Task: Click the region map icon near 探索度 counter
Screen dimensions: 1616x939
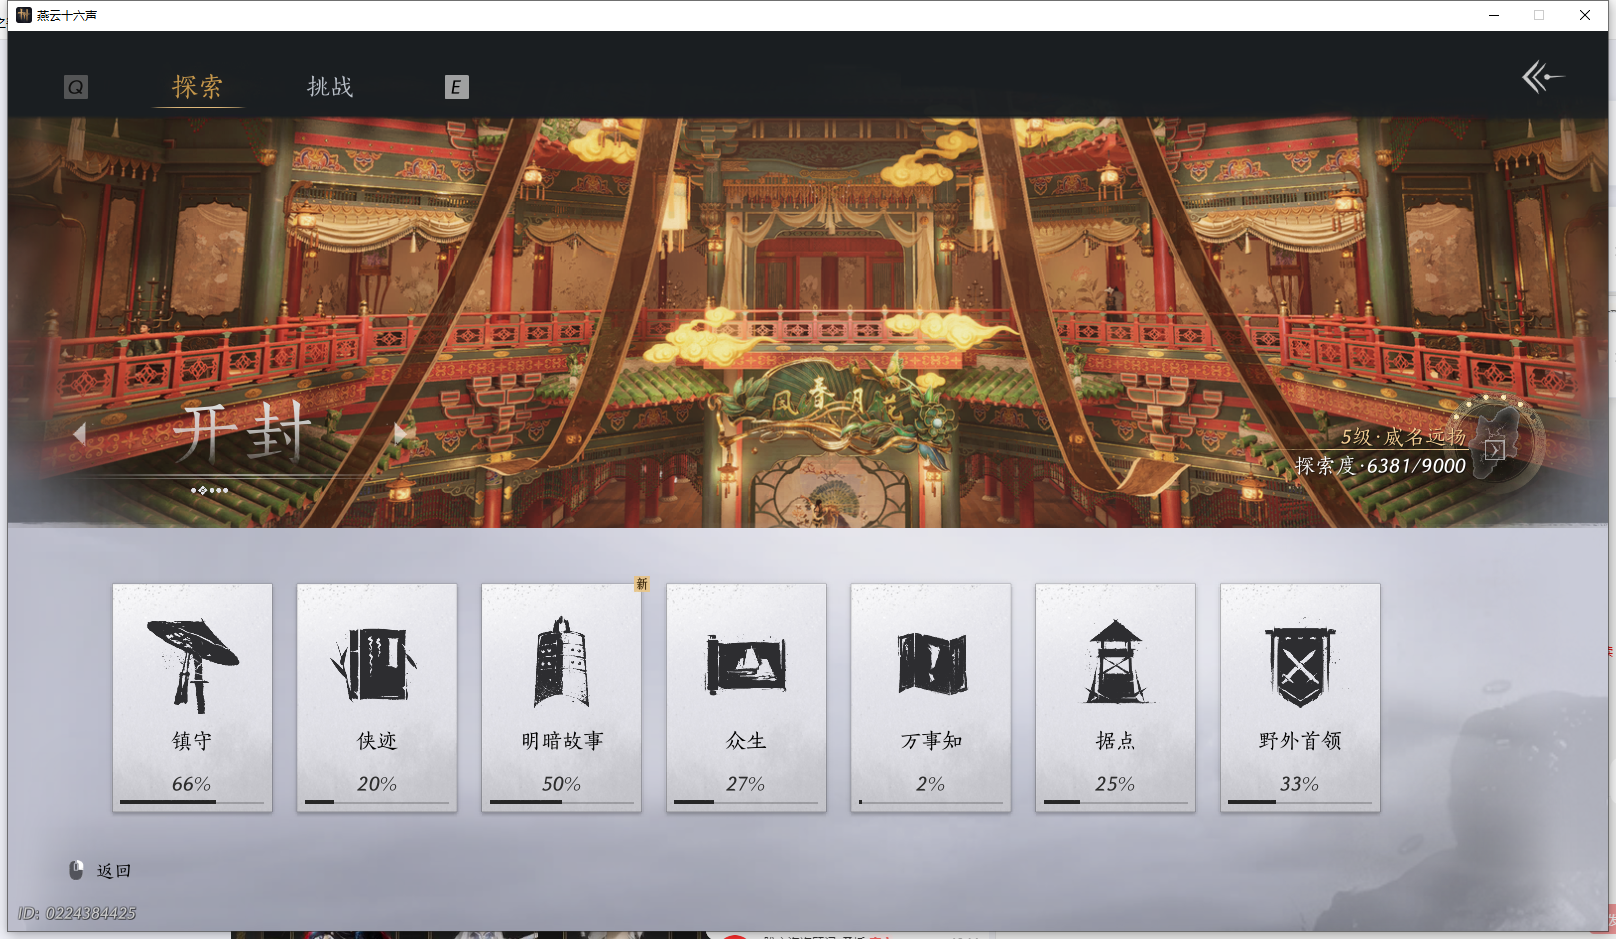Action: [1495, 449]
